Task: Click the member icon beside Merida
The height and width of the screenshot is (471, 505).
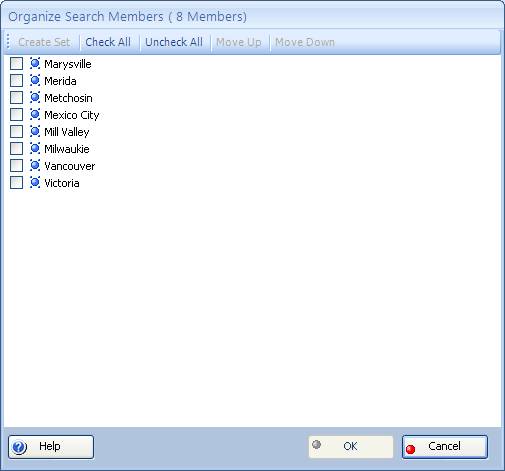Action: tap(35, 80)
